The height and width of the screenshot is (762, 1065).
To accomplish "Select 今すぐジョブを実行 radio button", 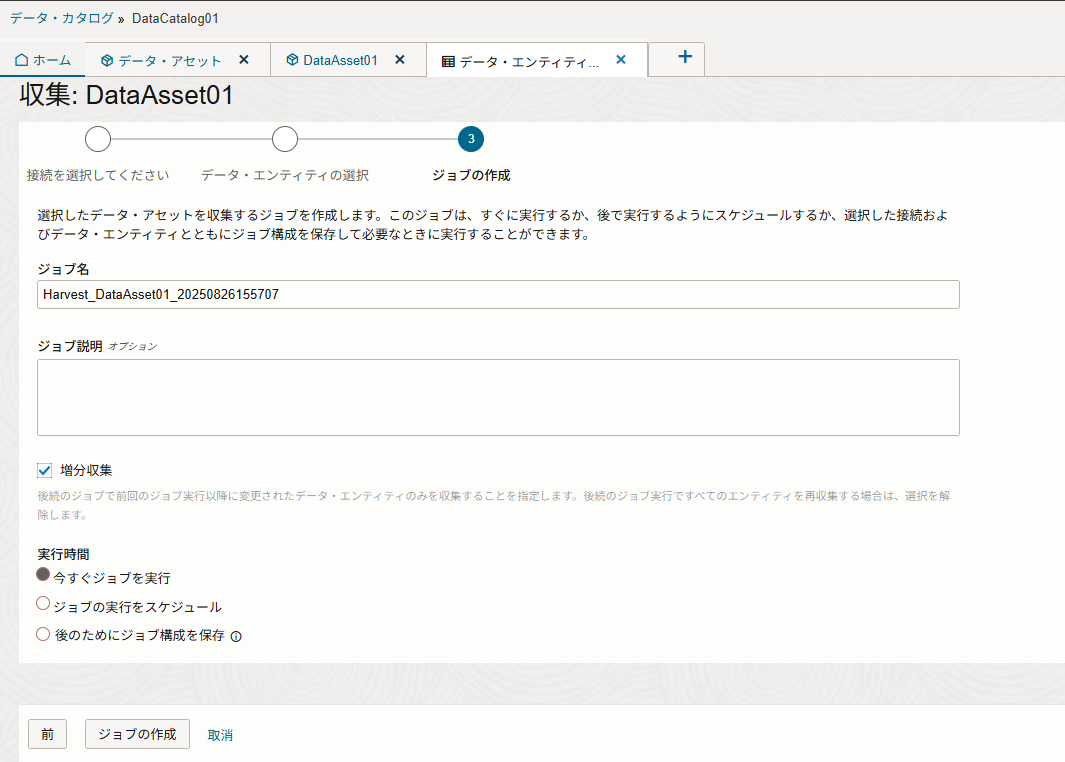I will pyautogui.click(x=43, y=575).
